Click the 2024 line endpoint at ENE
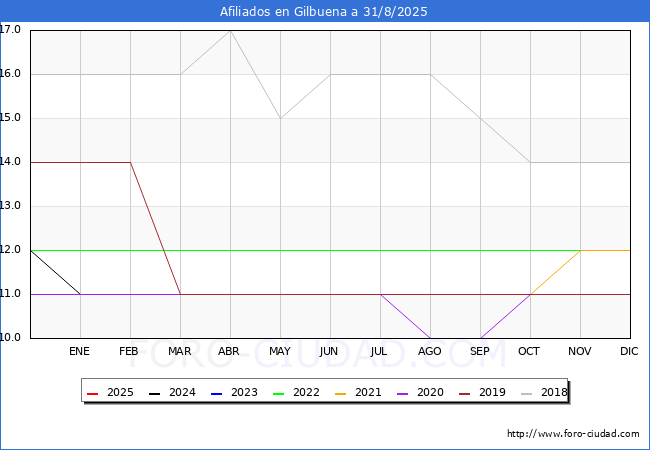This screenshot has height=450, width=650. [80, 294]
